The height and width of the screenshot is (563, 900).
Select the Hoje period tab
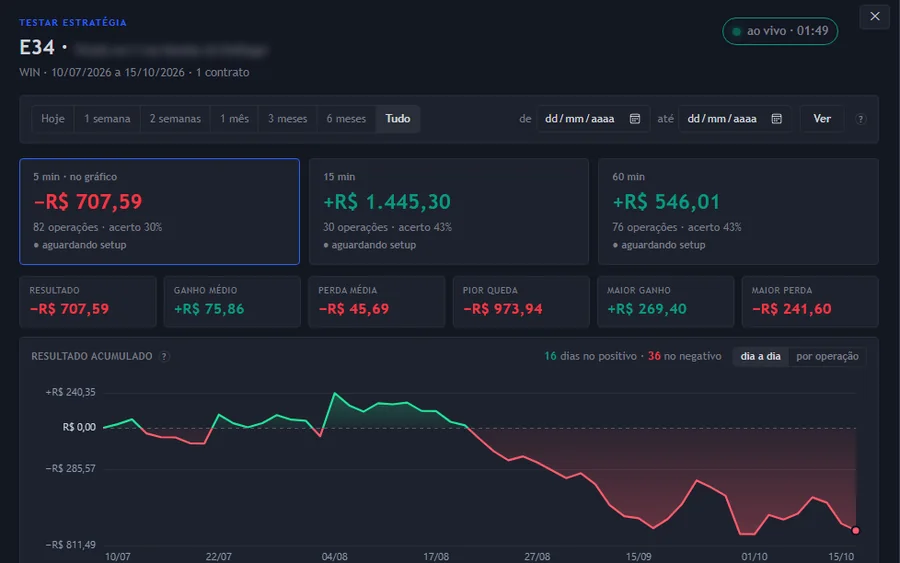(x=53, y=119)
